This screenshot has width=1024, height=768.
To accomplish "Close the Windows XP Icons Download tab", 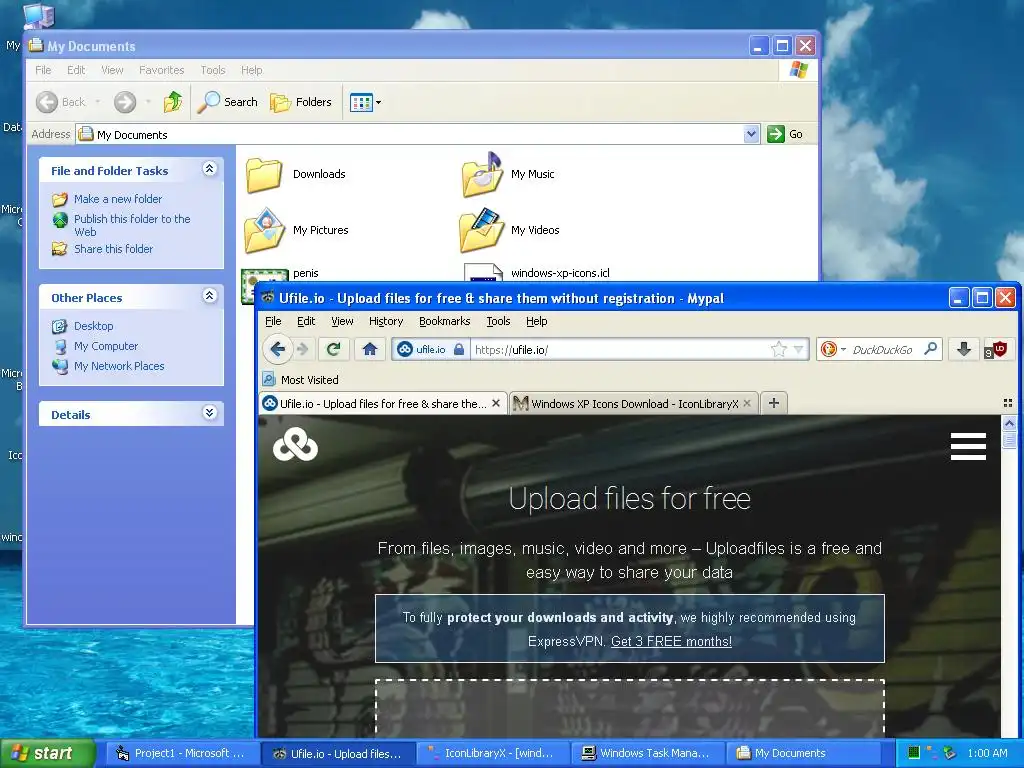I will pos(747,404).
